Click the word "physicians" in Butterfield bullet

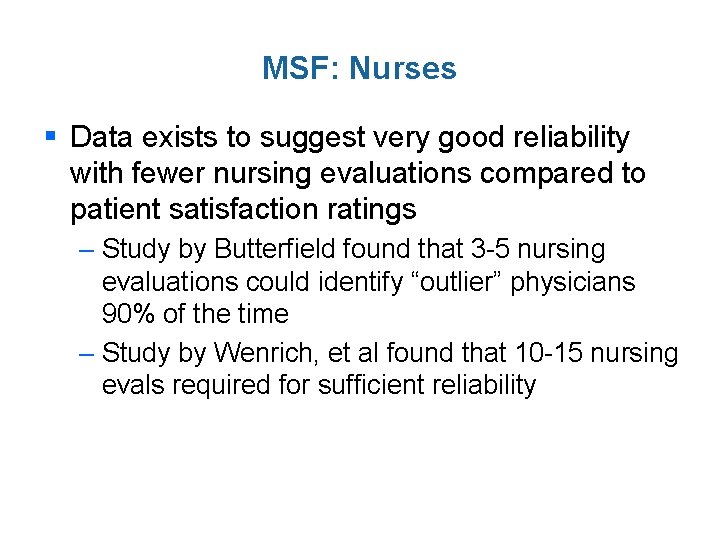click(573, 283)
